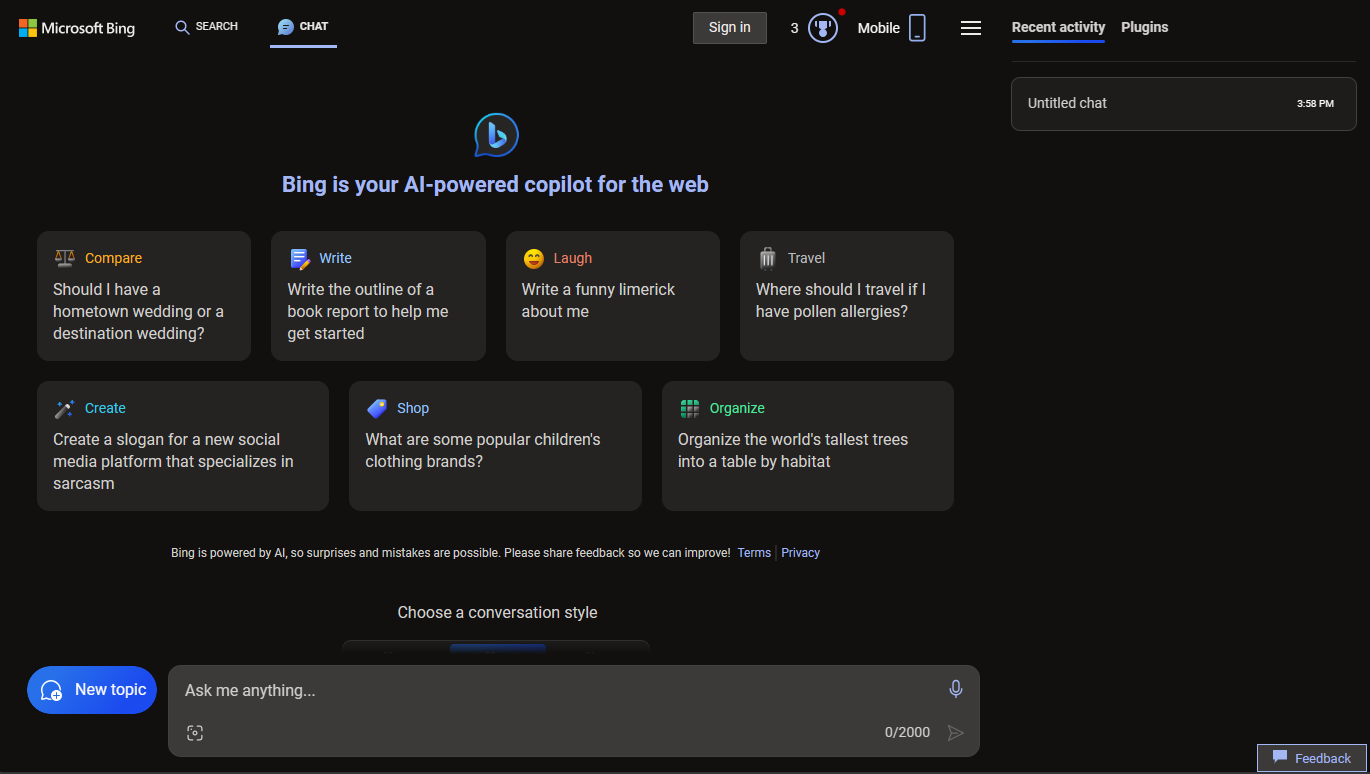Click the search magnifier icon
The width and height of the screenshot is (1370, 774).
click(x=182, y=27)
